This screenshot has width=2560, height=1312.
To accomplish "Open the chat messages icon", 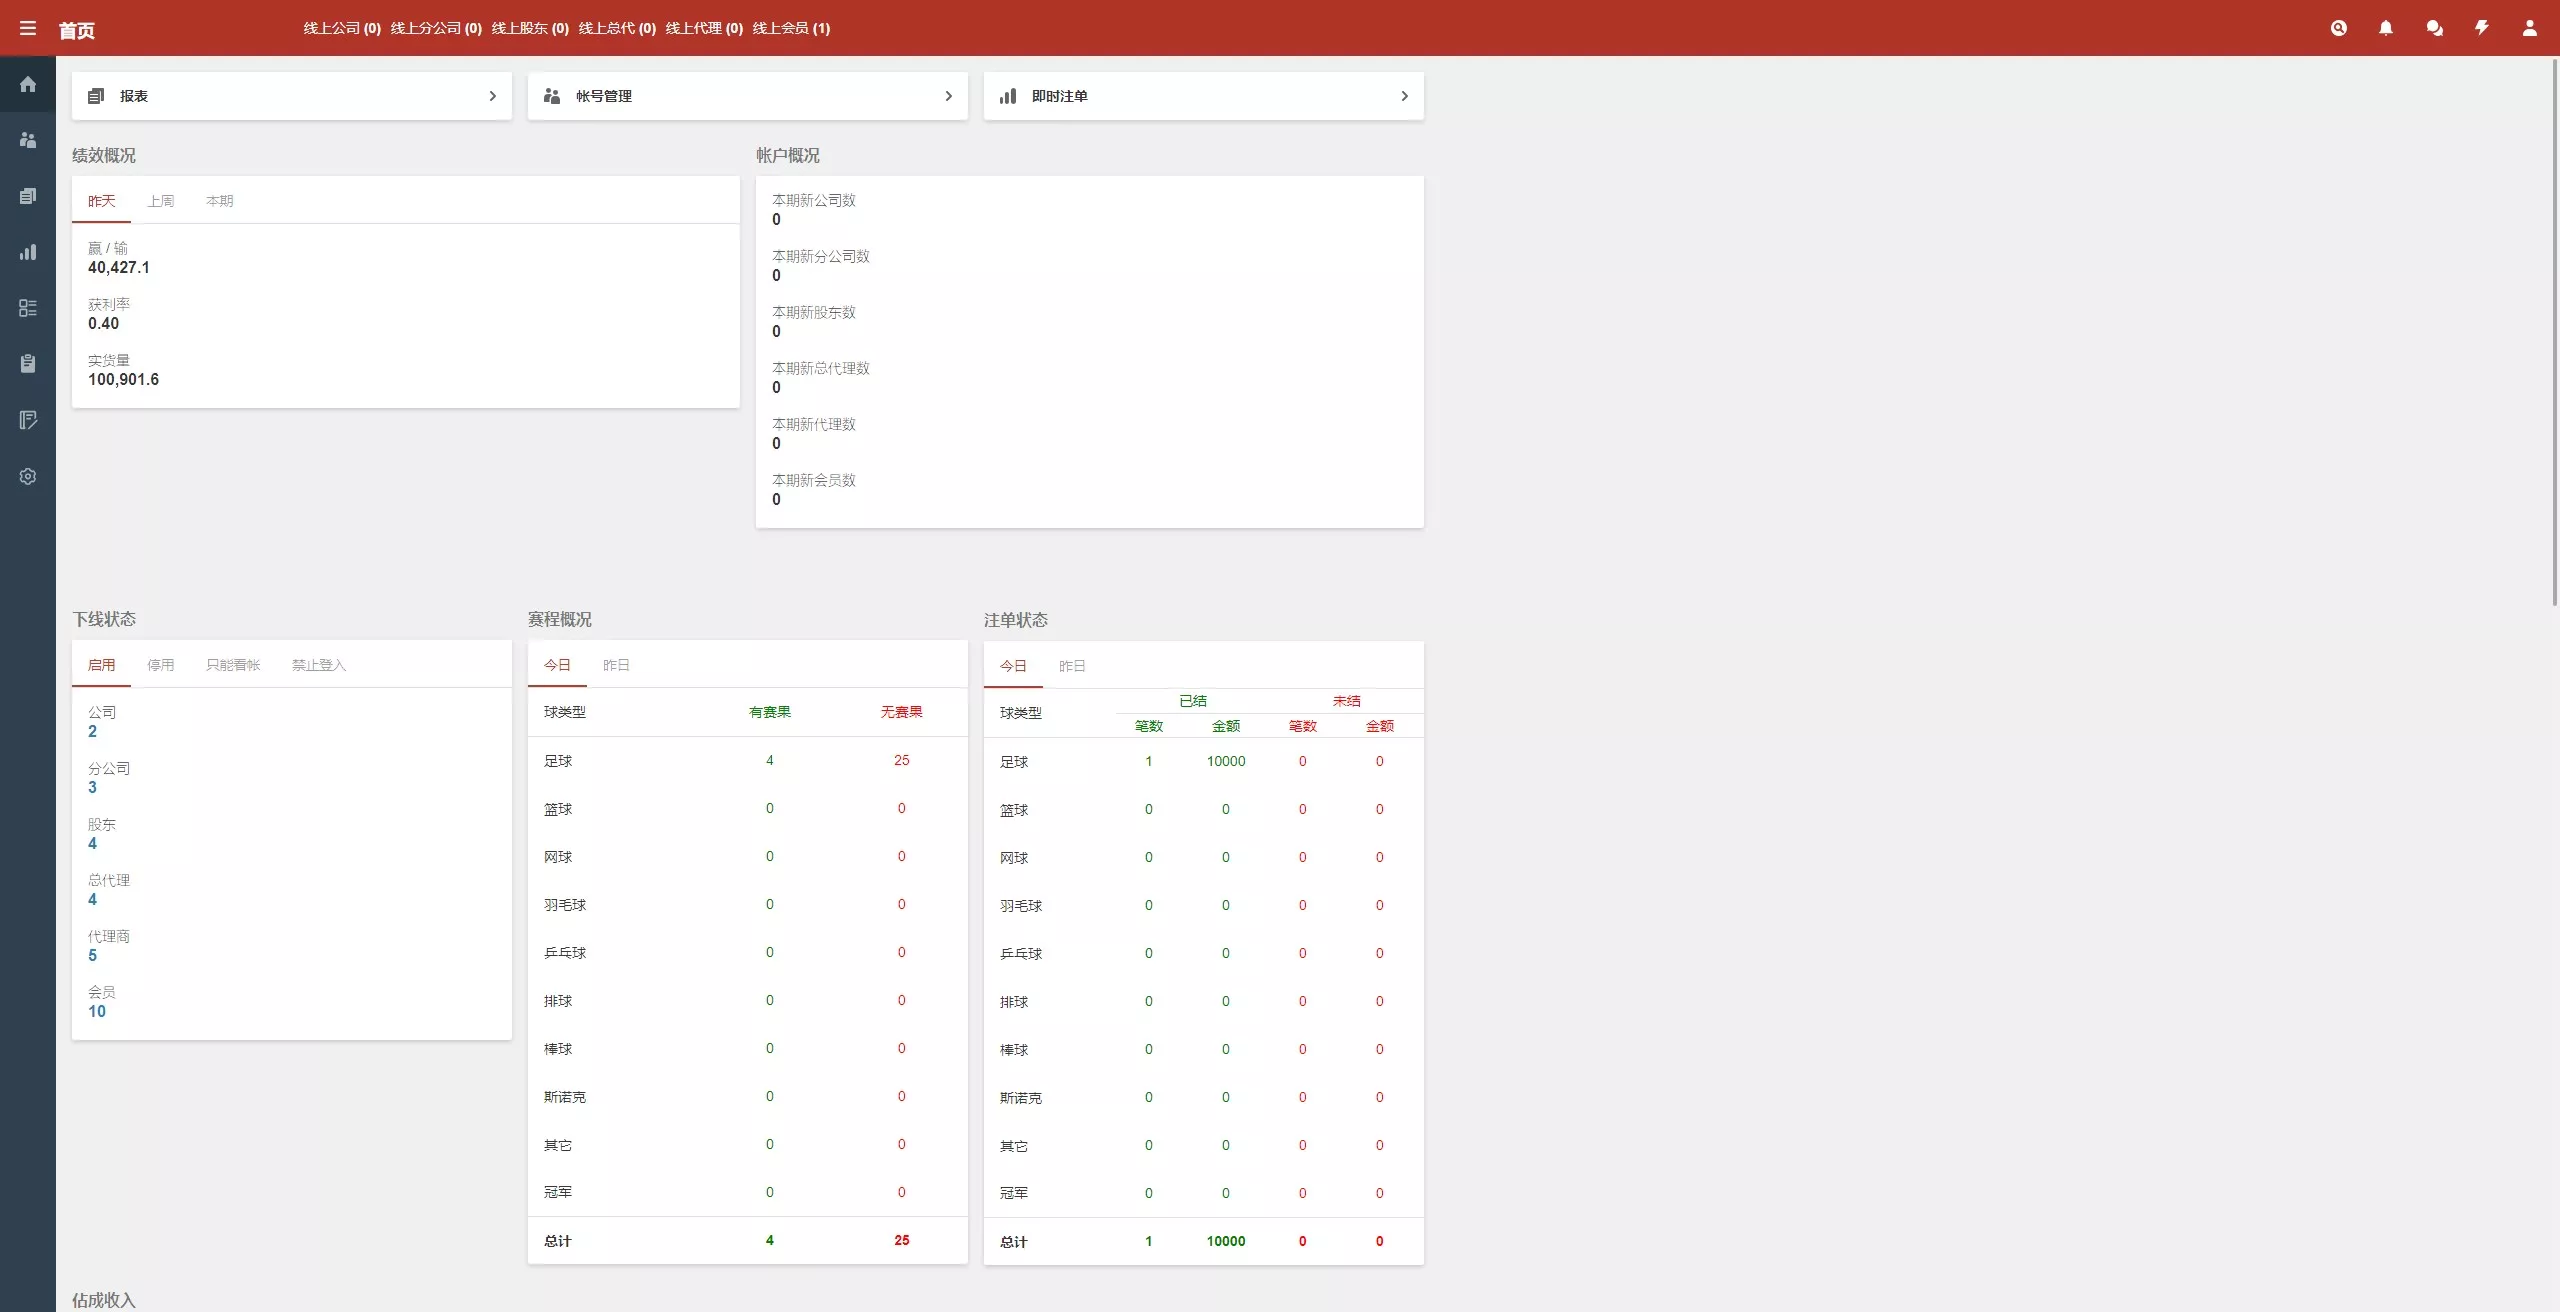I will click(2434, 28).
